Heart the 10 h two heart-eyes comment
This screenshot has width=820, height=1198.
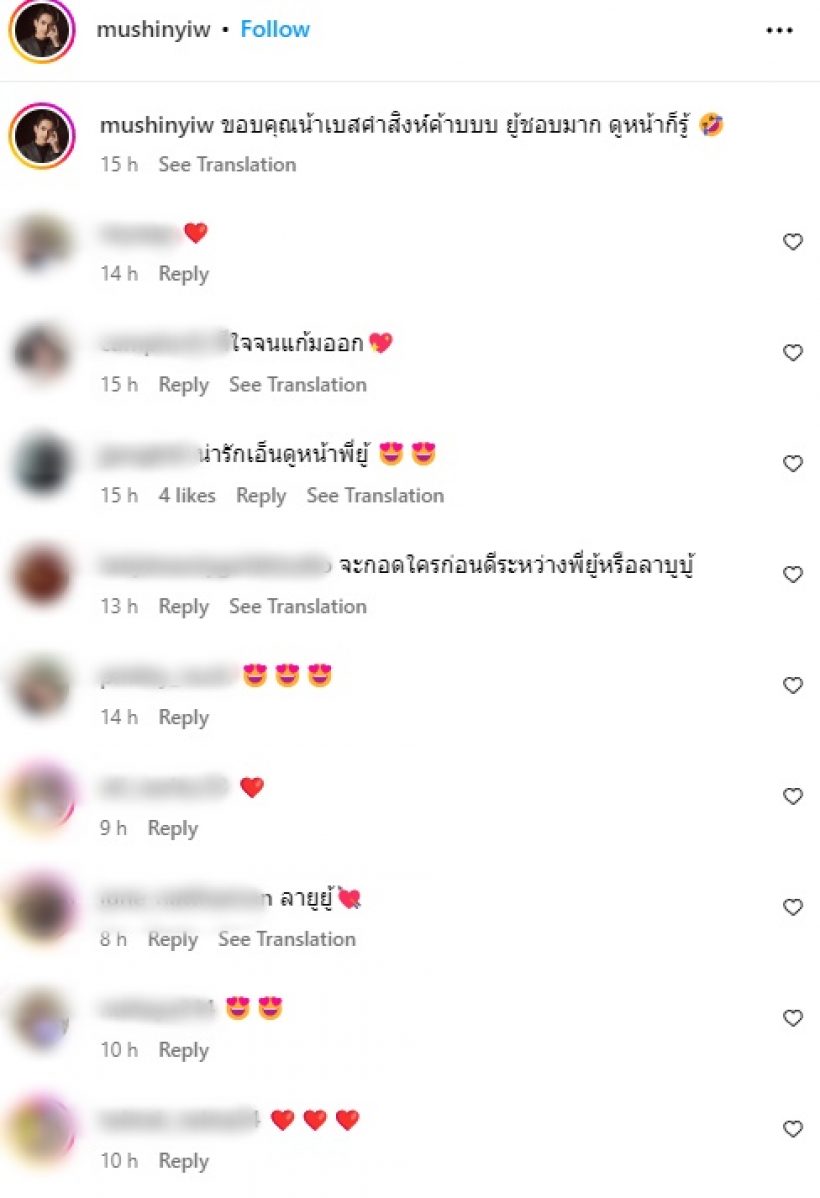(x=792, y=1018)
